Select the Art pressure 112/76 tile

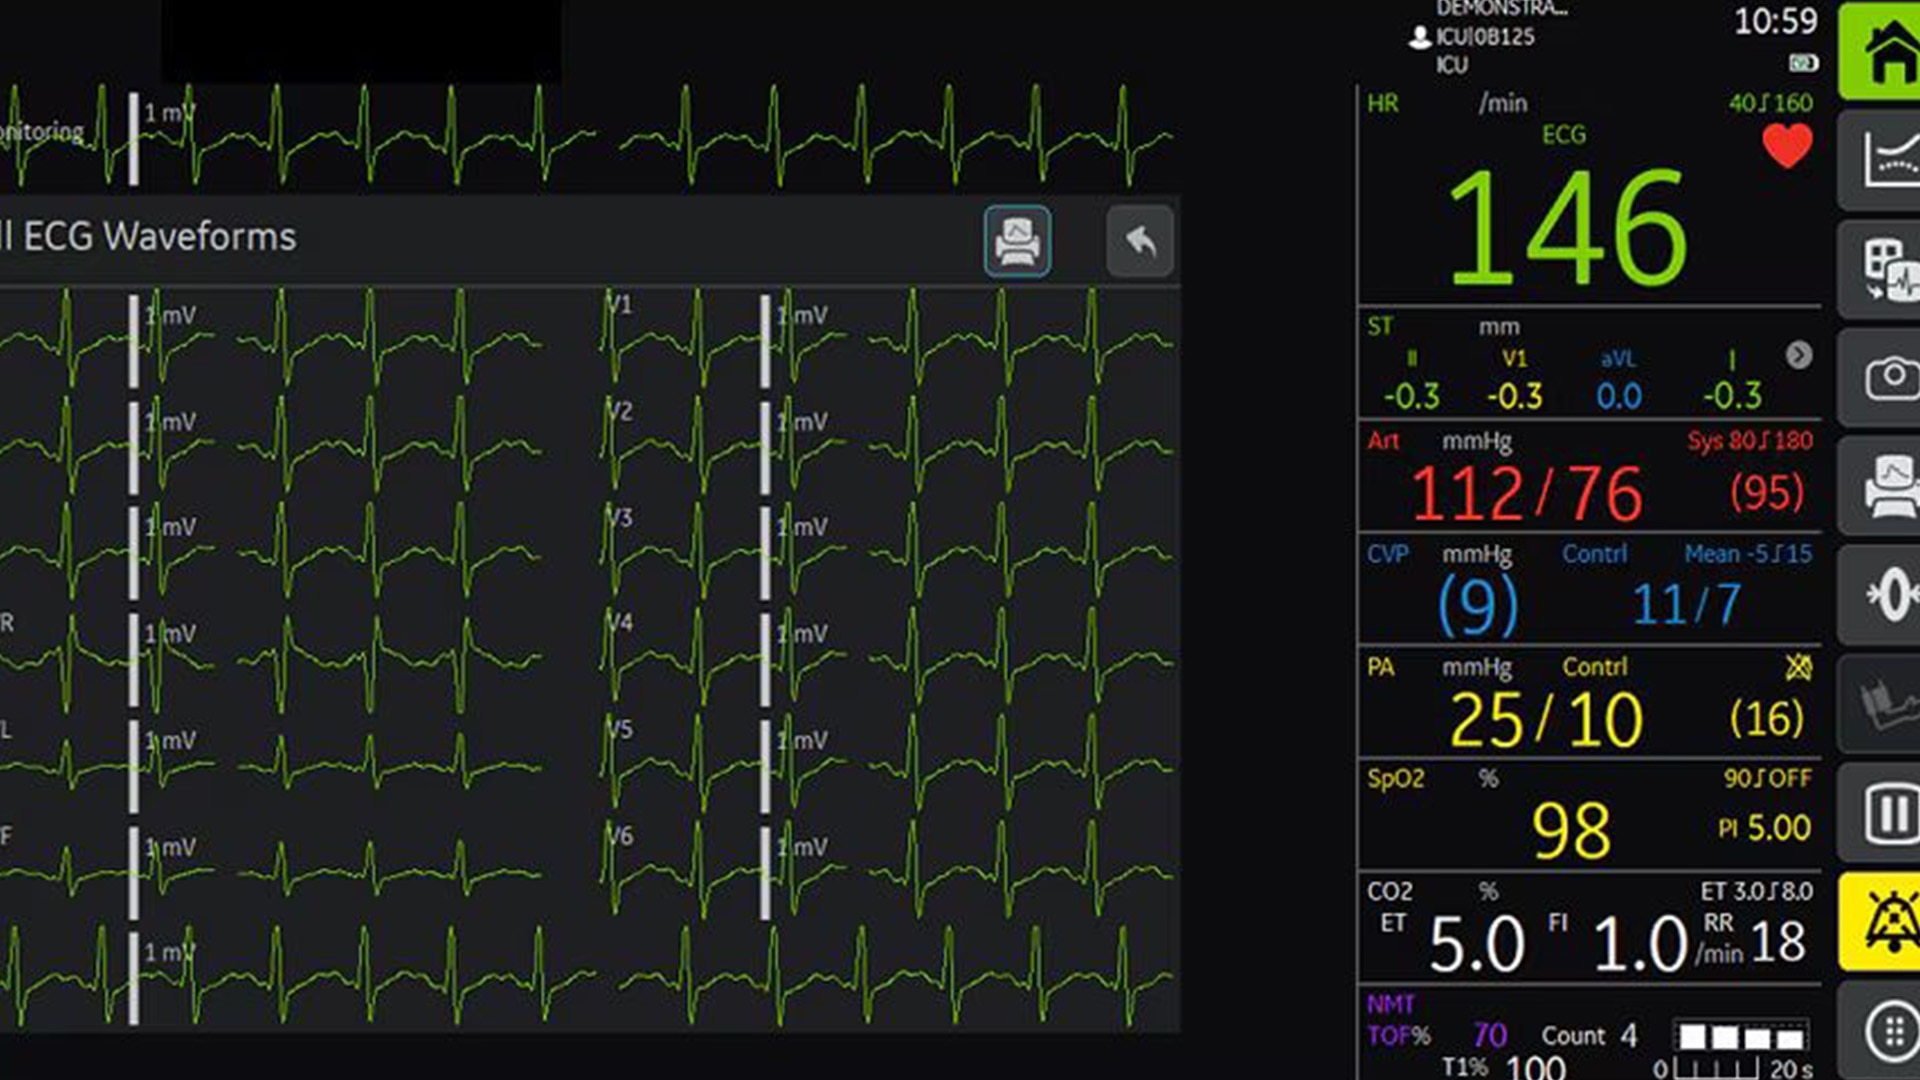(1526, 493)
